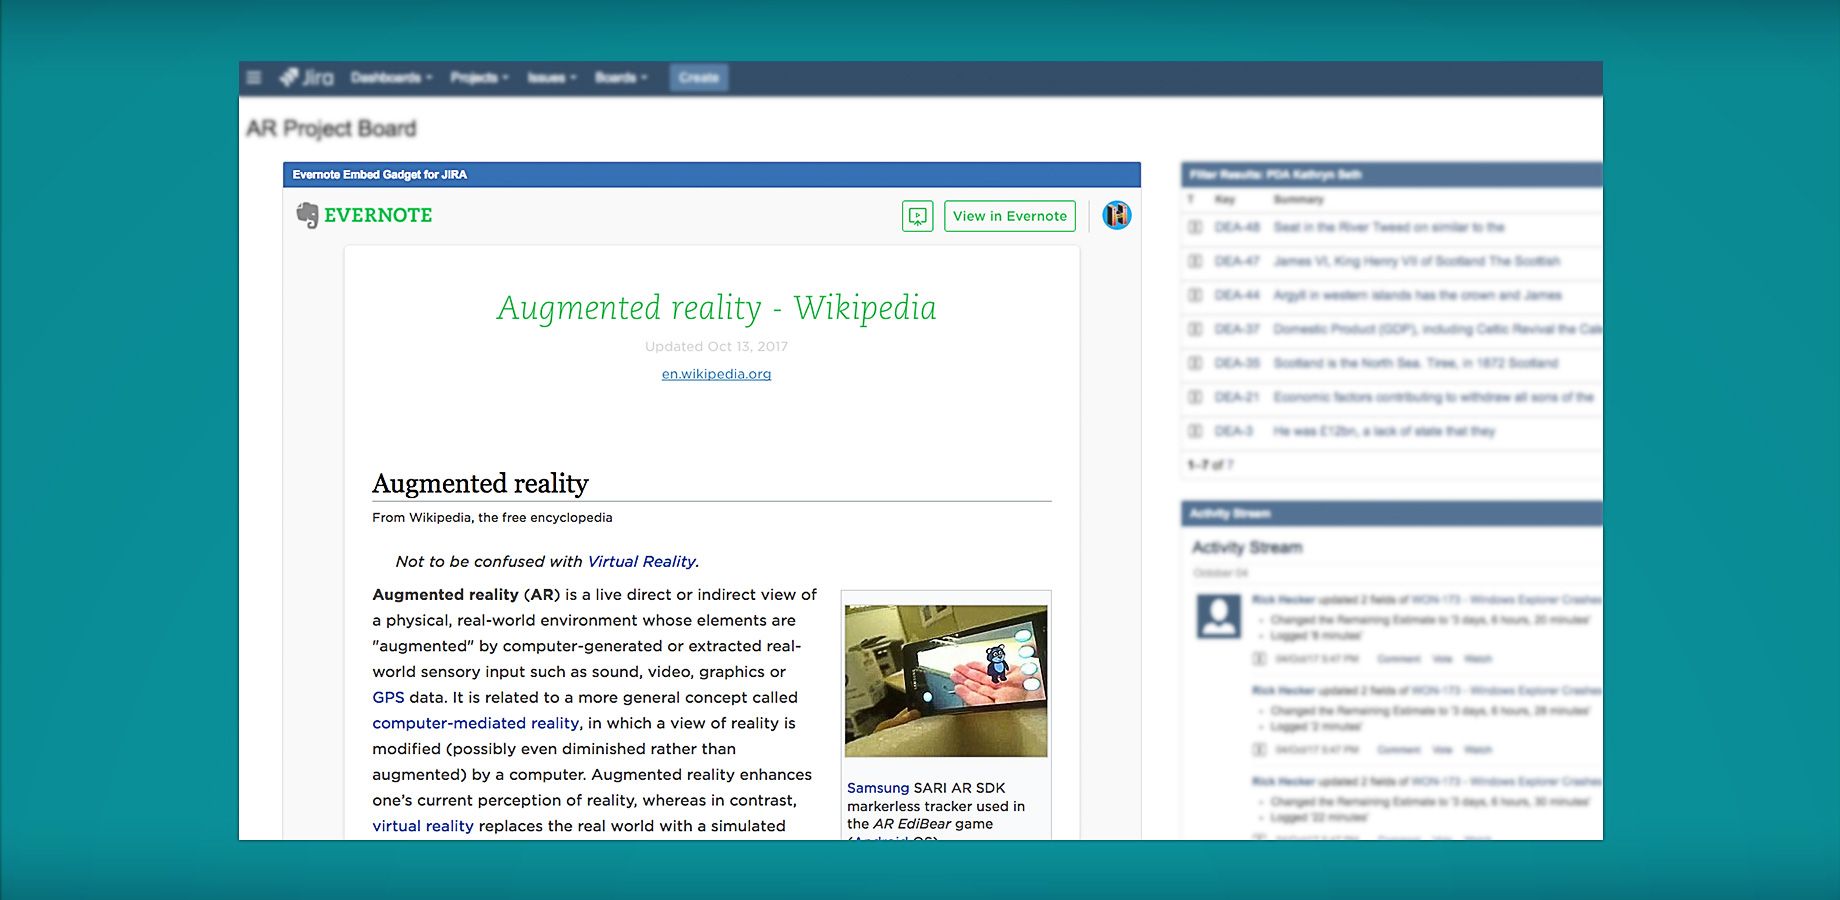
Task: Click issue type icon for DEA-37
Action: click(x=1194, y=329)
